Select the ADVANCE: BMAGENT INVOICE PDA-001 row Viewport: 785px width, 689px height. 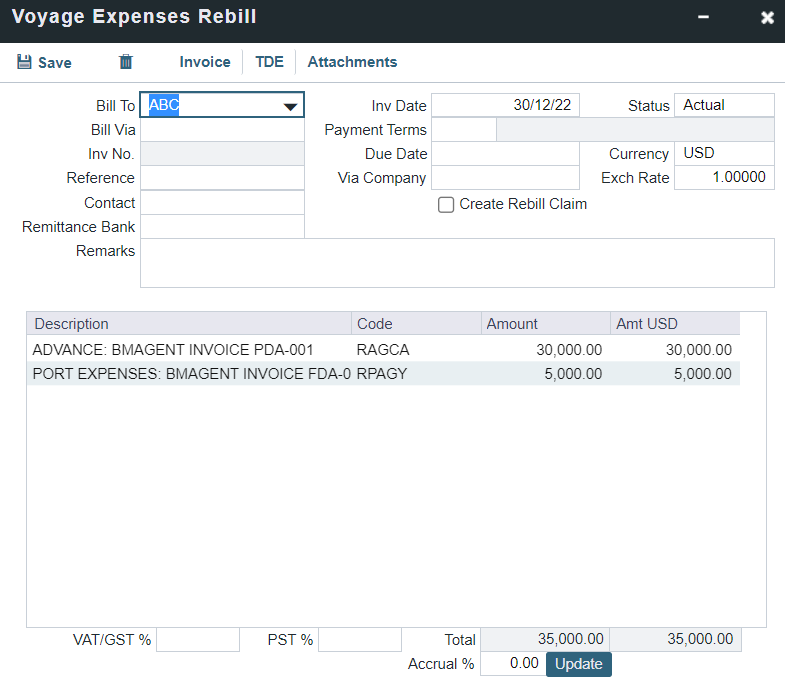190,350
